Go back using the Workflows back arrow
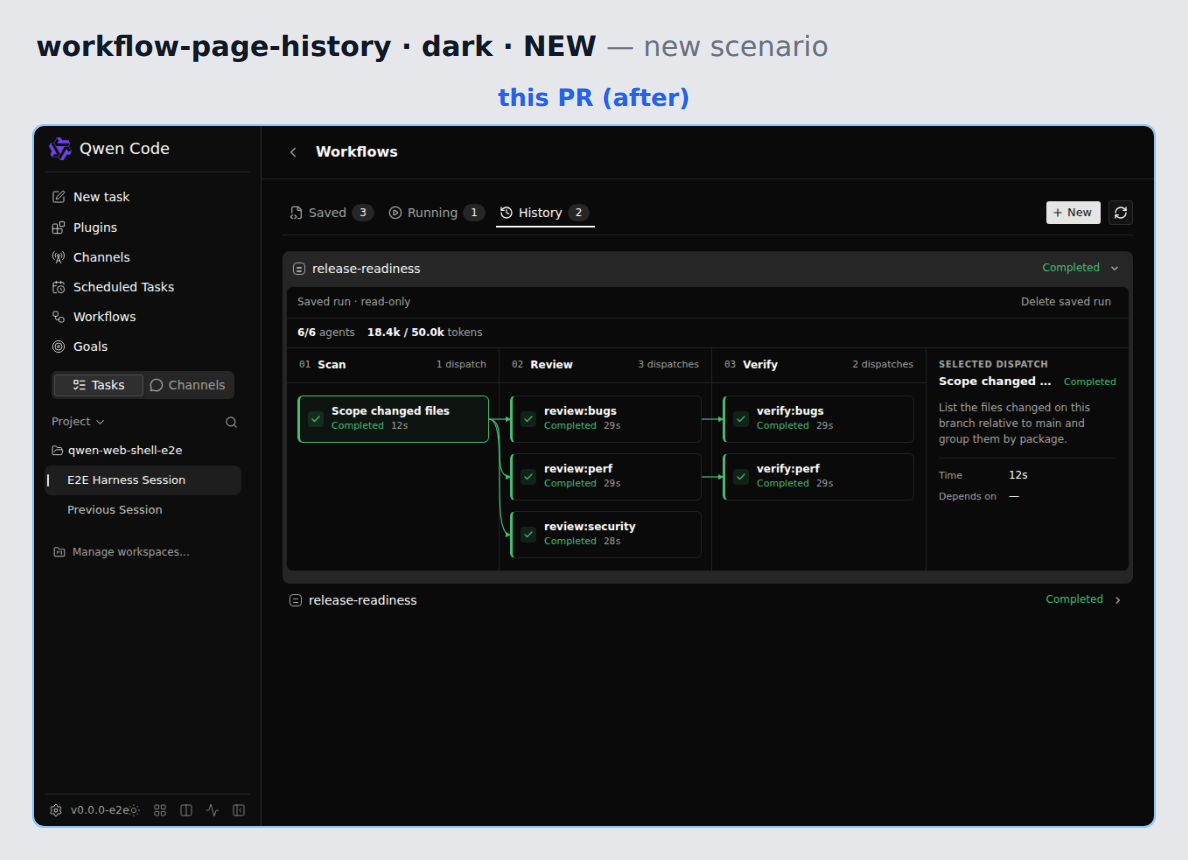Viewport: 1188px width, 860px height. pyautogui.click(x=293, y=152)
